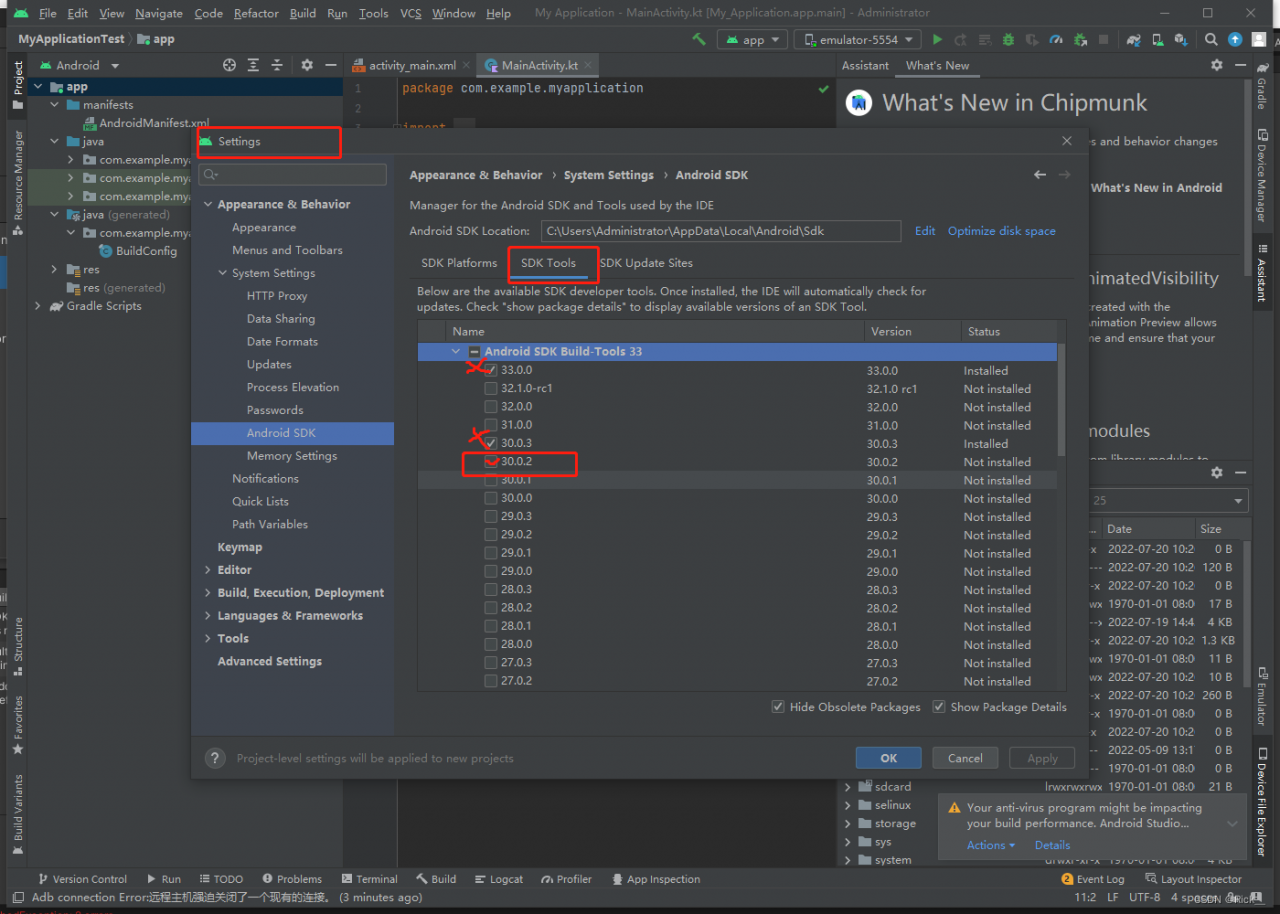This screenshot has height=914, width=1280.
Task: Check the 32.1.0-rc1 build-tools checkbox
Action: pos(490,389)
